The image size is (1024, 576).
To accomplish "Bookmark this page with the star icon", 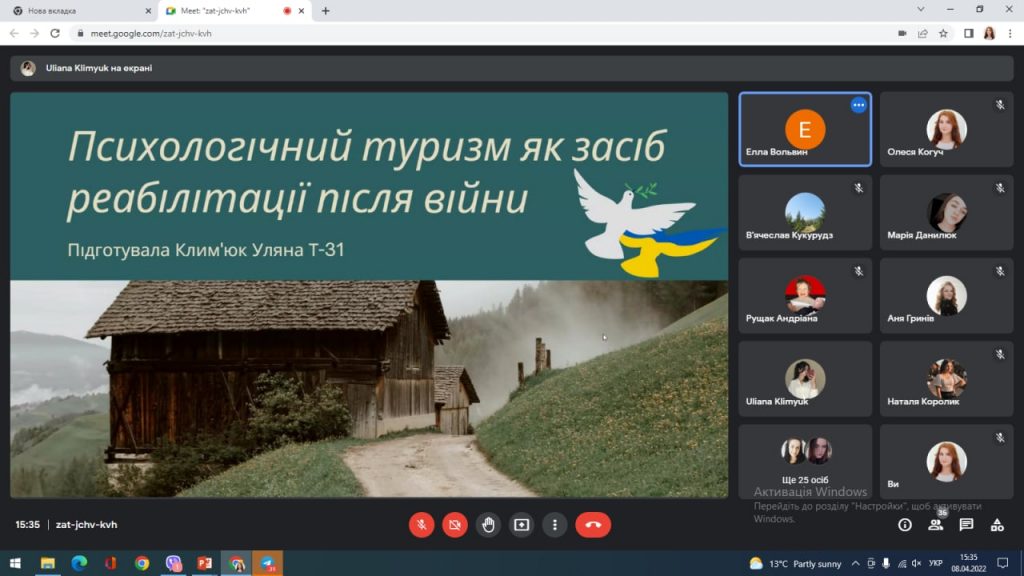I will pyautogui.click(x=943, y=33).
